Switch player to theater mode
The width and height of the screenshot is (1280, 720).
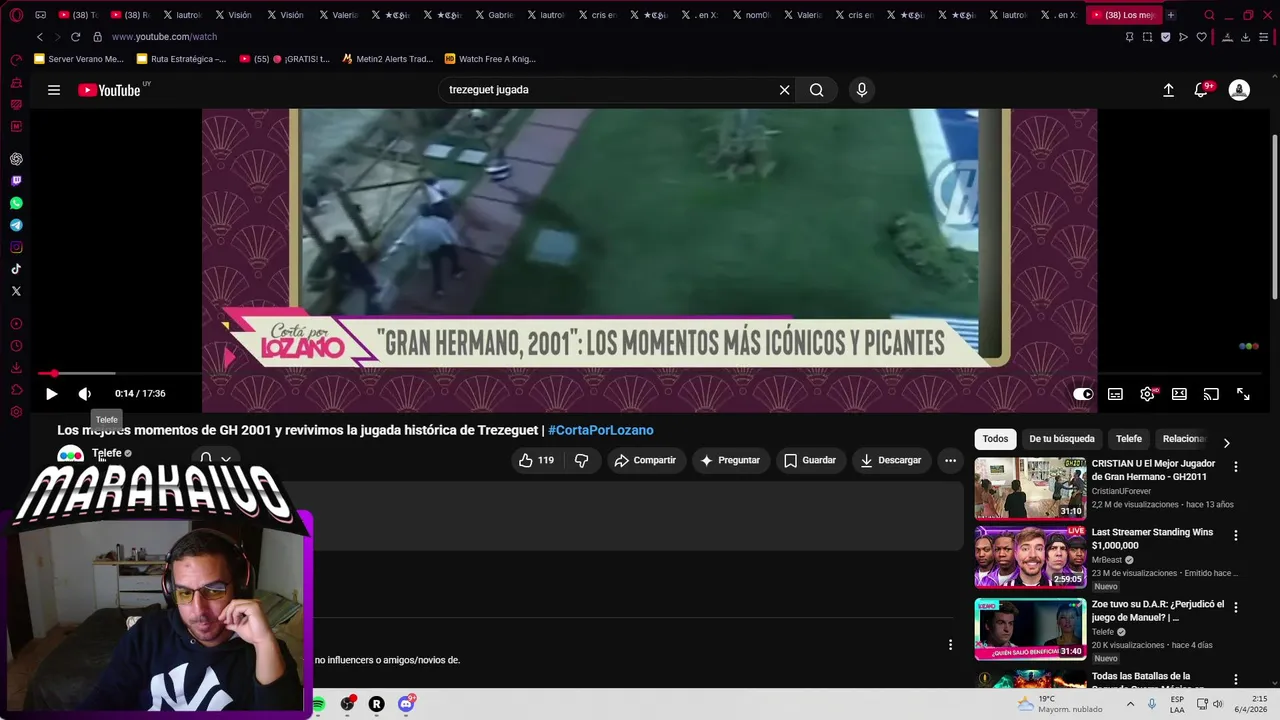tap(1179, 394)
